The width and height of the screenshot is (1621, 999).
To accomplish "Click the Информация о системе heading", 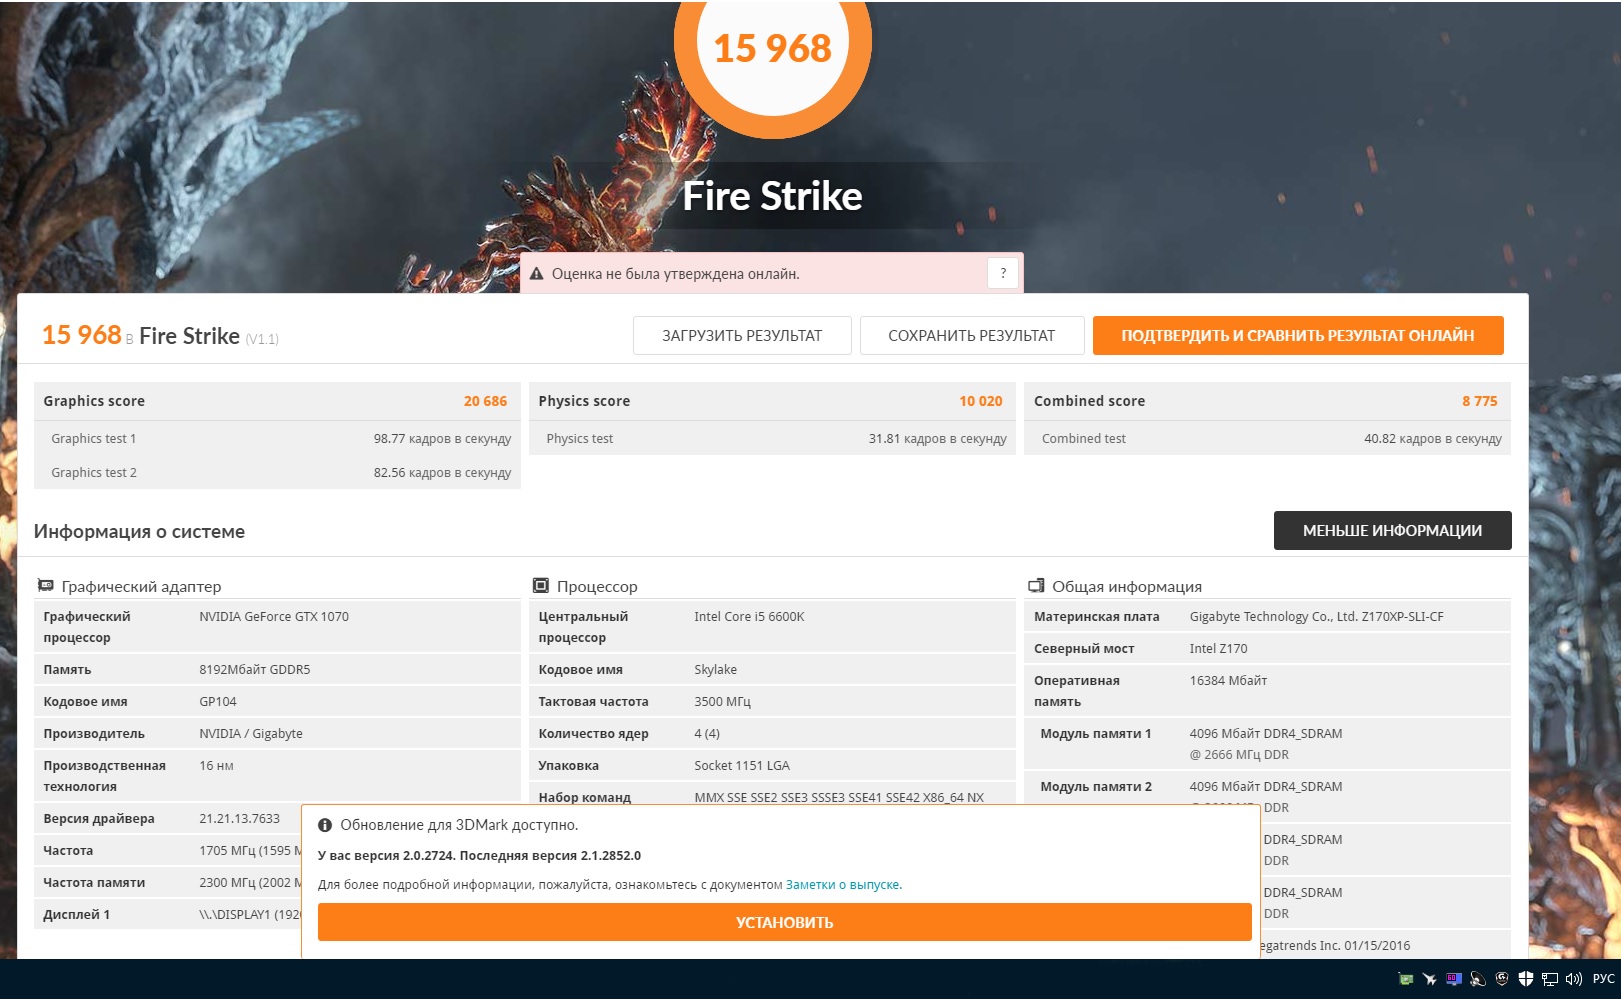I will tap(139, 531).
